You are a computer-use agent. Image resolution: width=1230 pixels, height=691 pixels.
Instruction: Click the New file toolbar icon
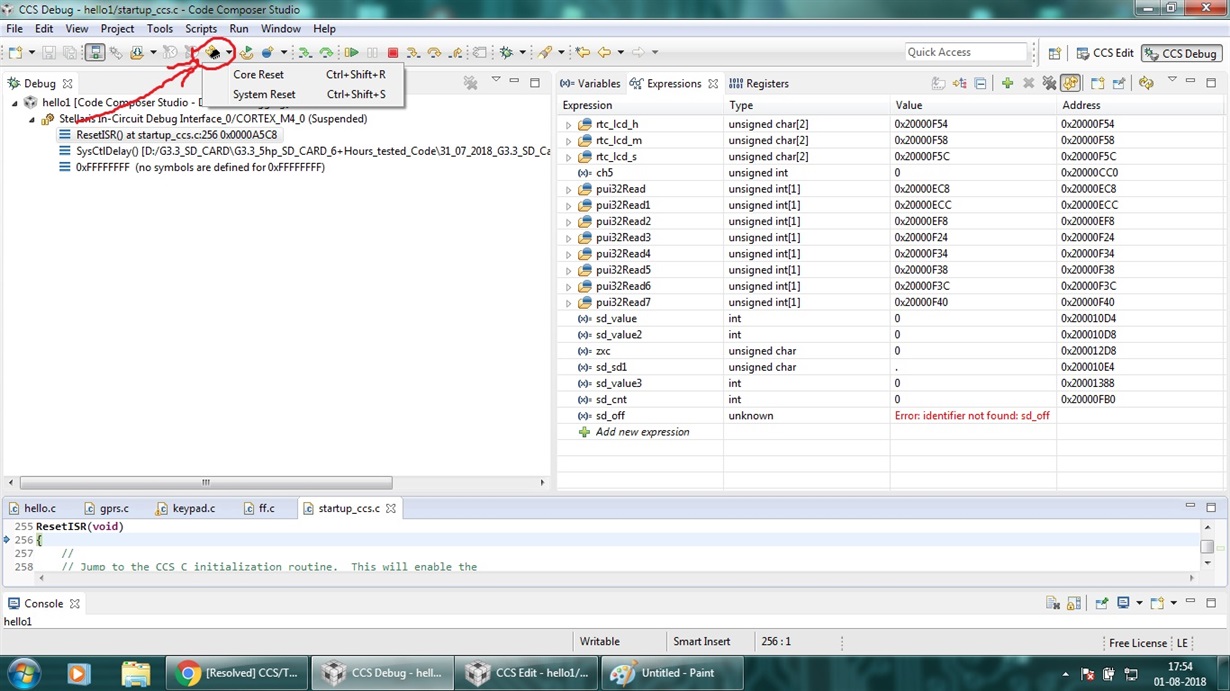14,52
